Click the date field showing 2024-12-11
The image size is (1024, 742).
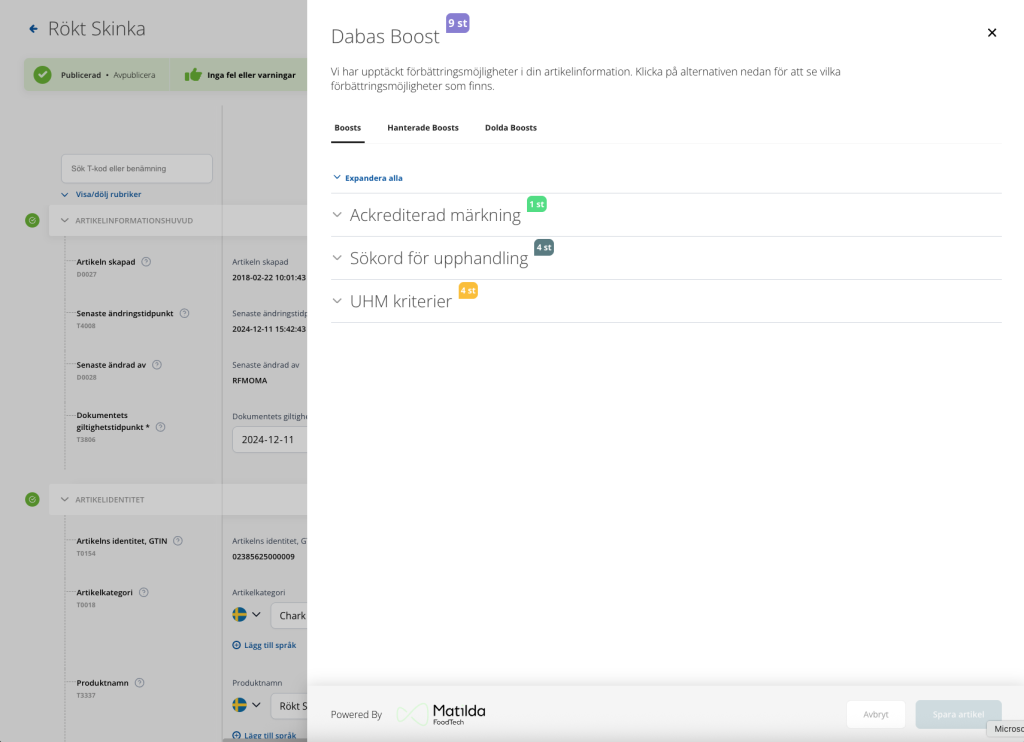click(x=270, y=440)
